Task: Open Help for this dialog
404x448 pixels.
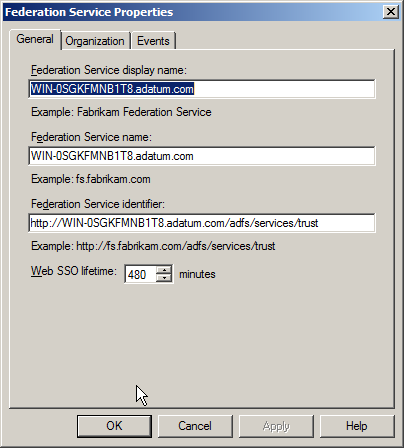Action: coord(357,426)
